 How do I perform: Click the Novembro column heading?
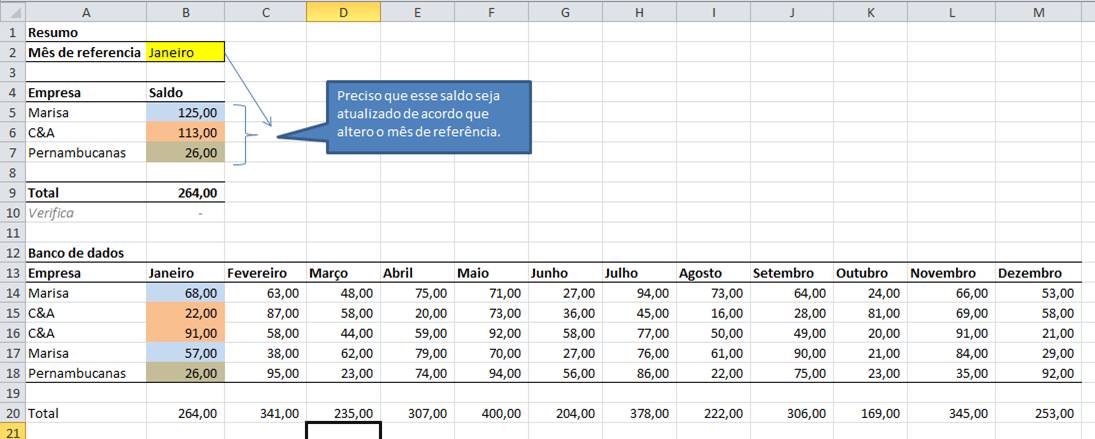click(x=951, y=273)
